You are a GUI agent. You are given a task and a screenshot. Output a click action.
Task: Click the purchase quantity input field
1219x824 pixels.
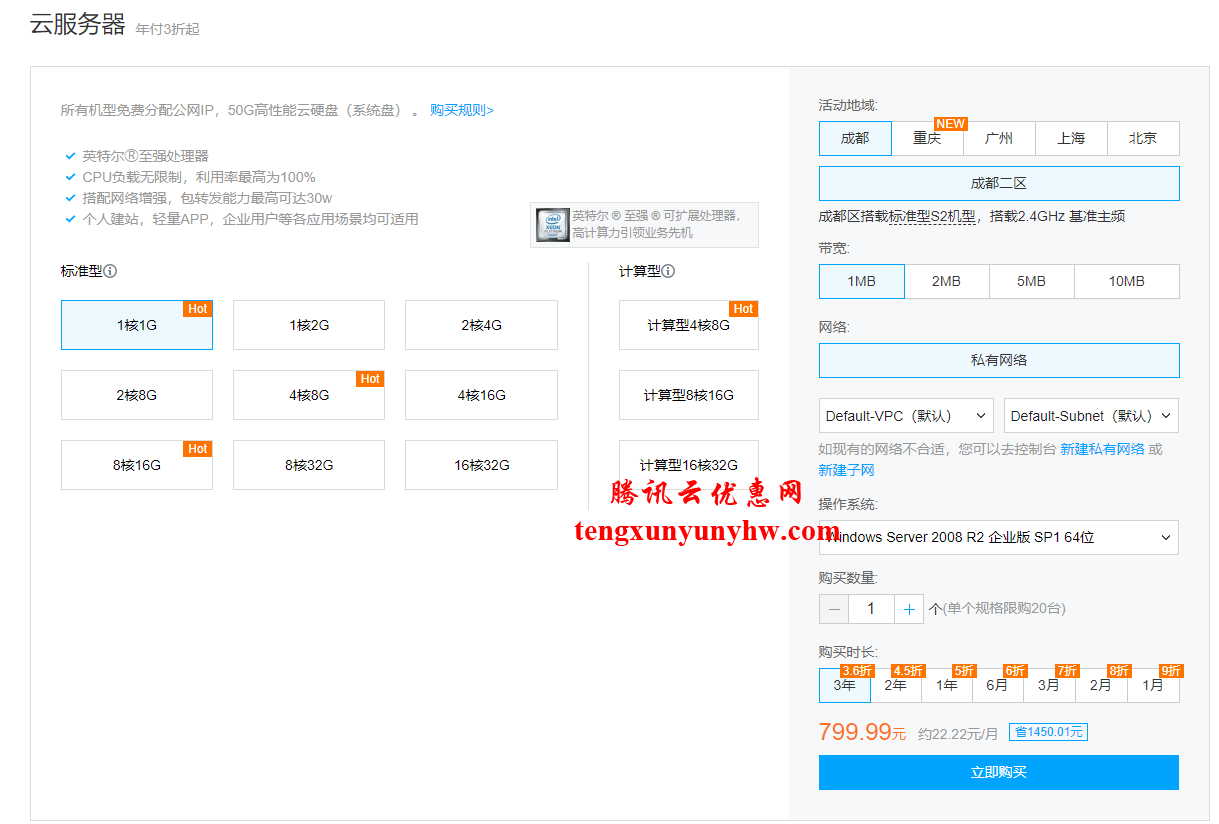click(871, 608)
